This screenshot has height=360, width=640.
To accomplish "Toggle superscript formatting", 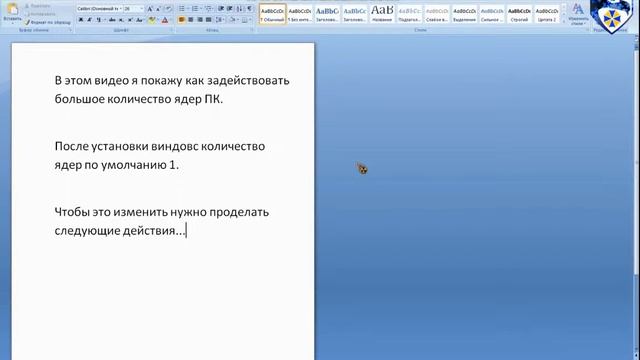I will (130, 20).
